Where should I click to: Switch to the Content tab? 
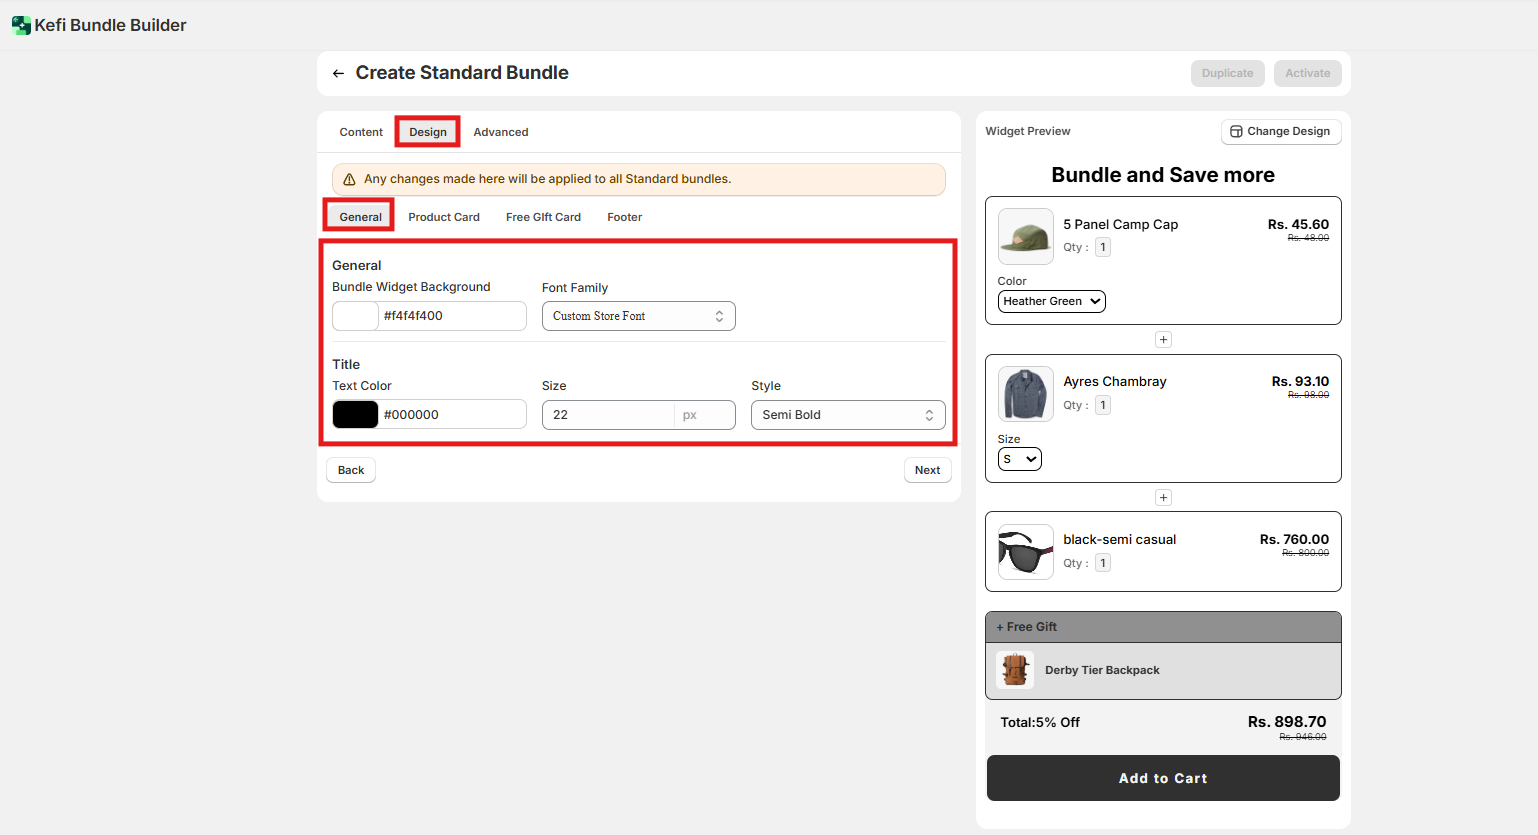(361, 132)
